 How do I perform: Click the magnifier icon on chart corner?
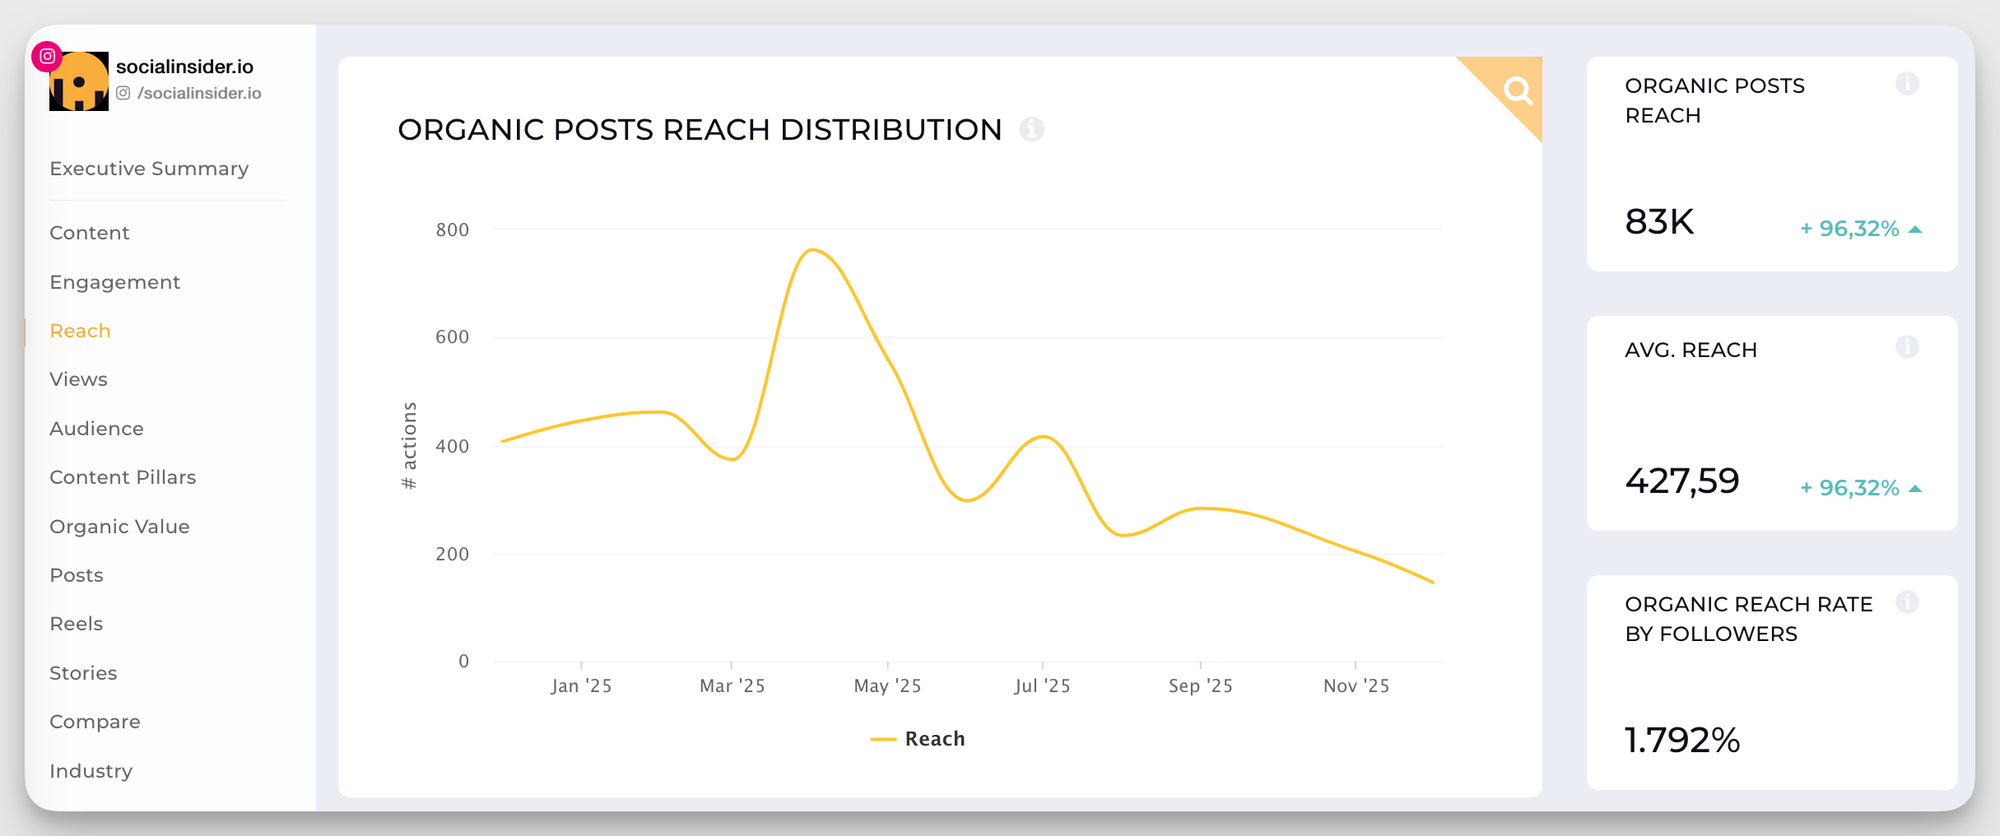pos(1517,91)
